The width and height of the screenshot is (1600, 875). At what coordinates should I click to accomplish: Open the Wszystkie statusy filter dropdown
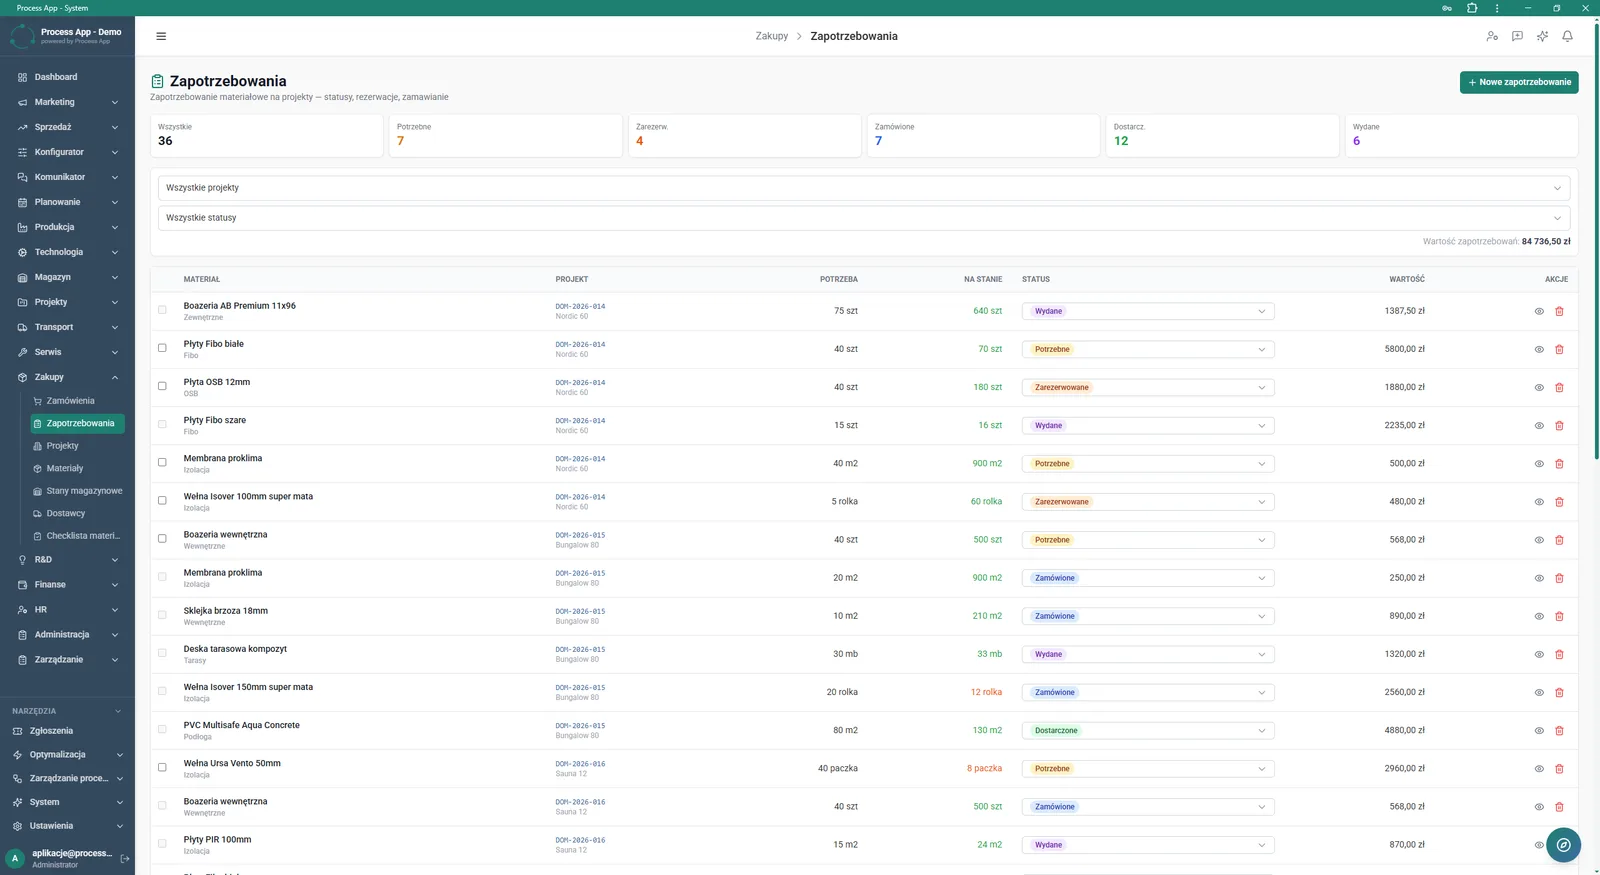(864, 218)
